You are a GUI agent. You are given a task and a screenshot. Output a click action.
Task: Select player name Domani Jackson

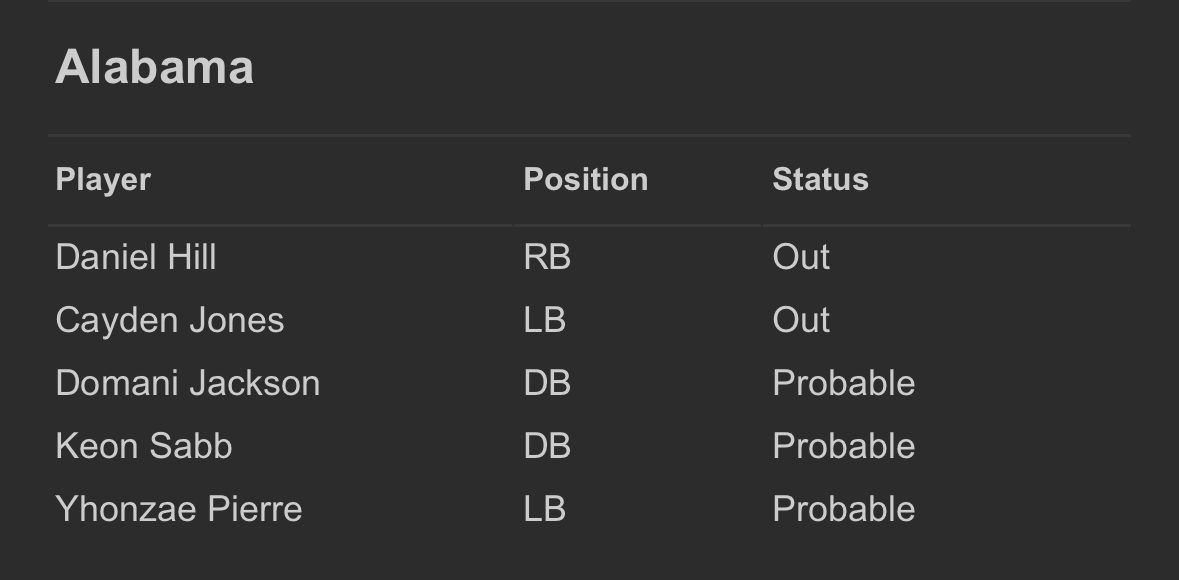188,384
